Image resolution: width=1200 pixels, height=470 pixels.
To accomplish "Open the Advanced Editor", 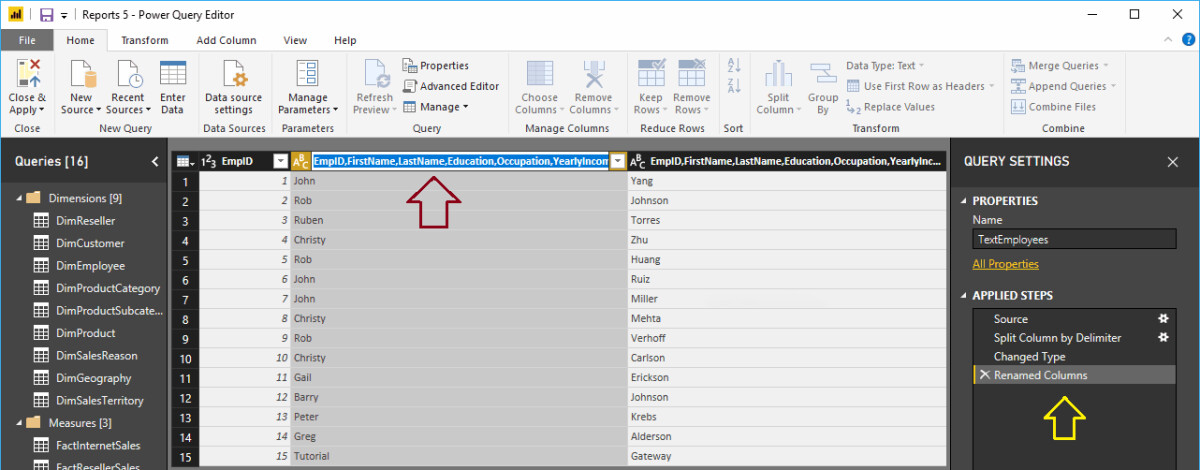I will 451,86.
